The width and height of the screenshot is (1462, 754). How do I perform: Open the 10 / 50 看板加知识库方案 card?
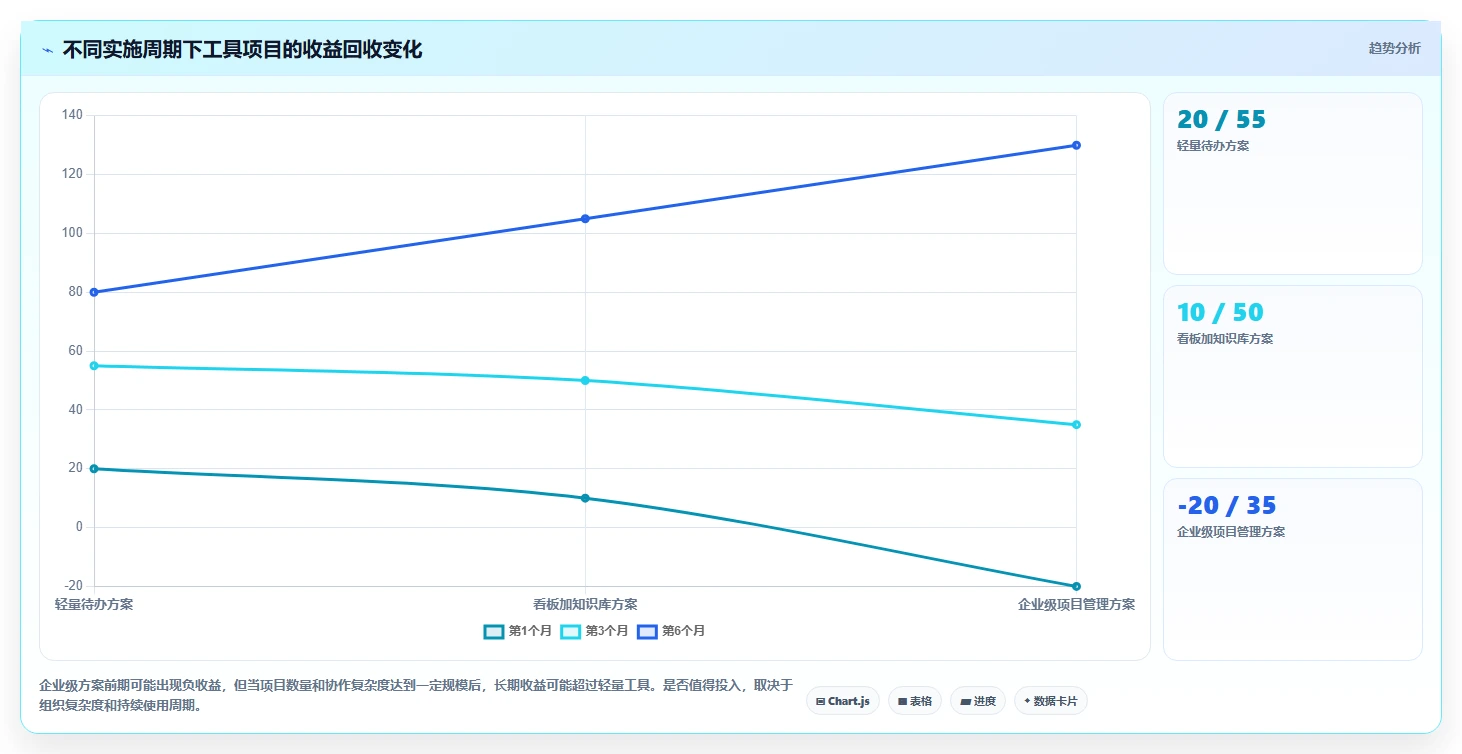pyautogui.click(x=1292, y=376)
